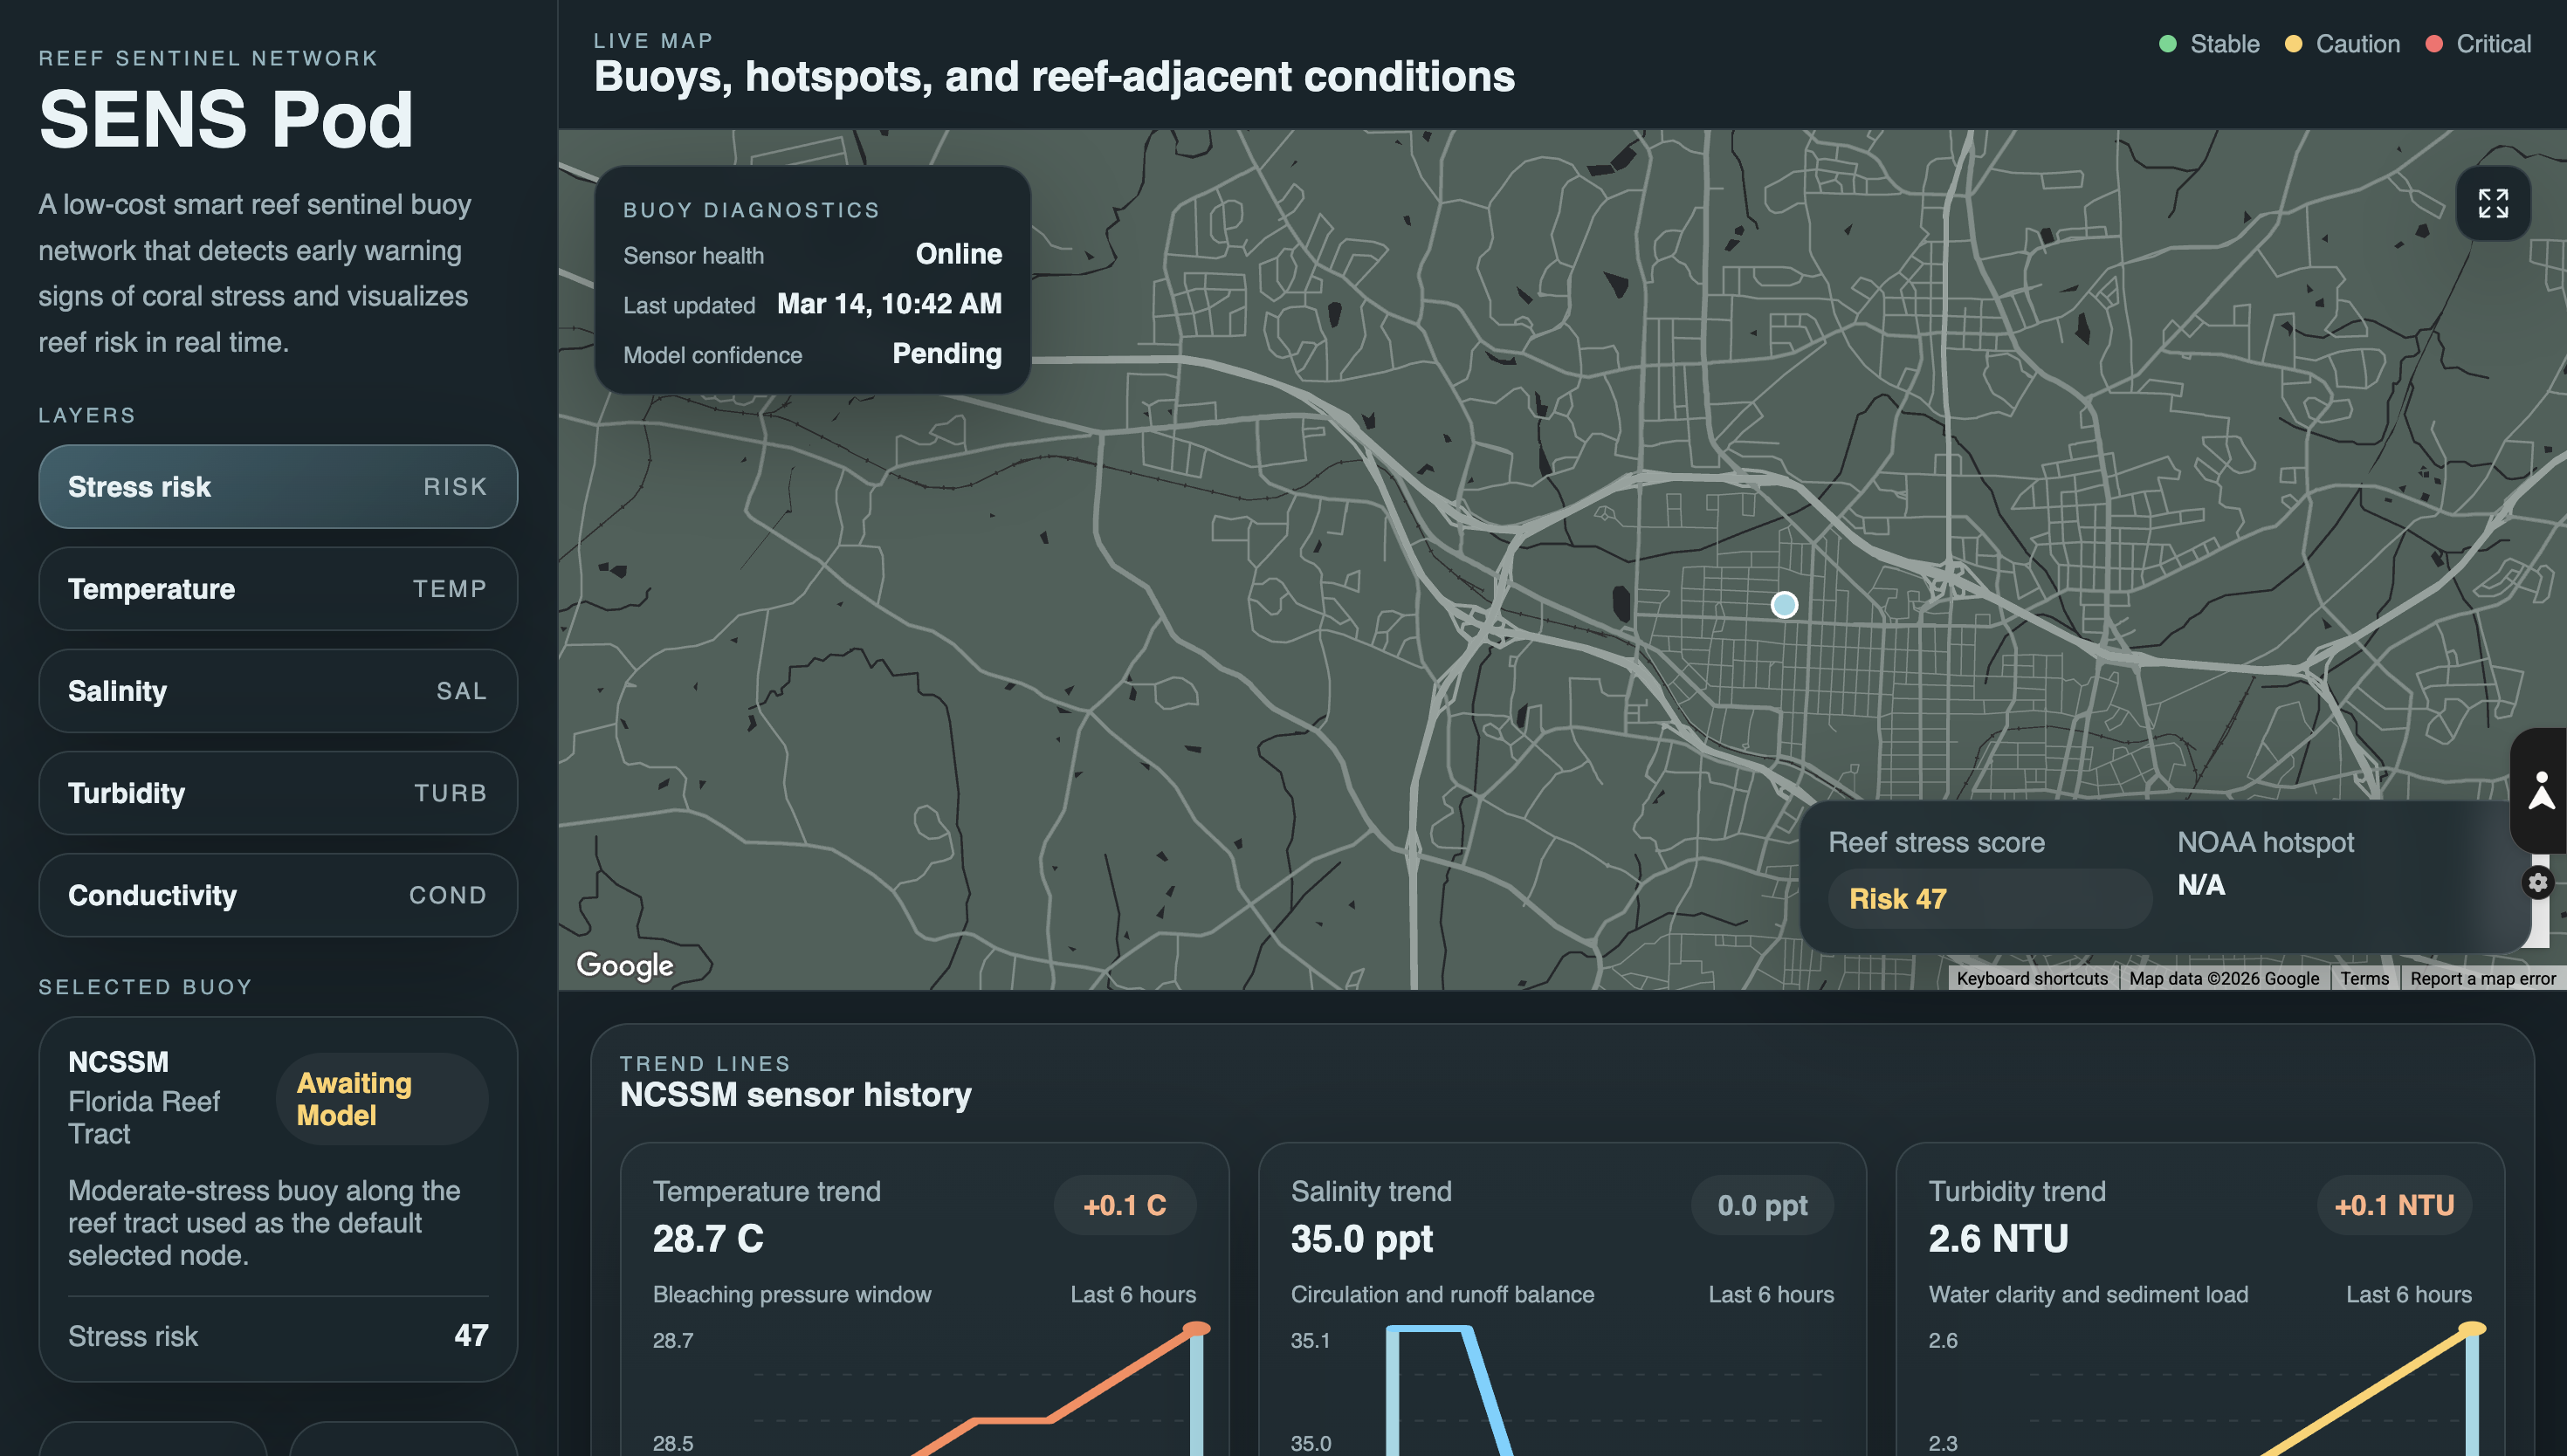Select the Conductivity layer

coord(278,895)
